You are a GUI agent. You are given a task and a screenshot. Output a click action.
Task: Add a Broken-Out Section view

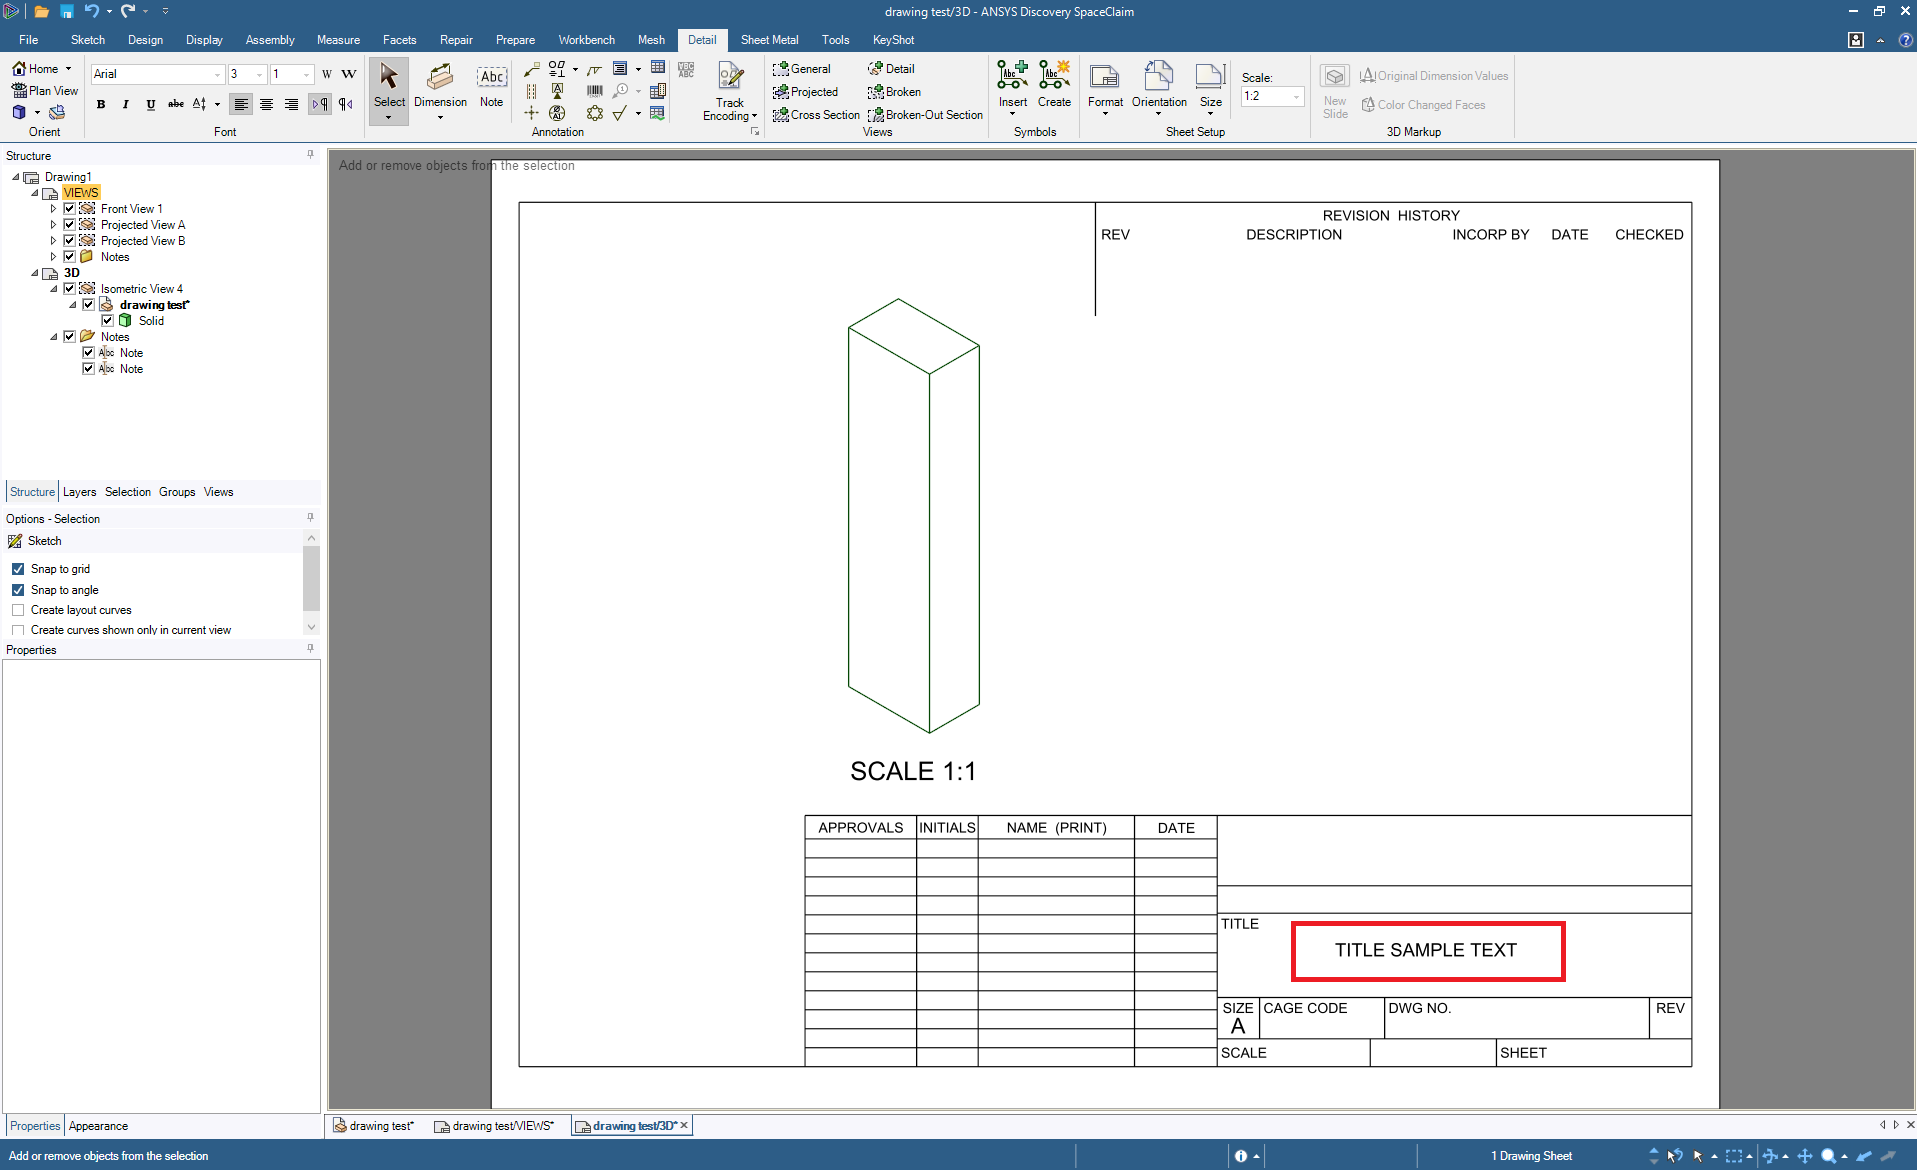[925, 115]
